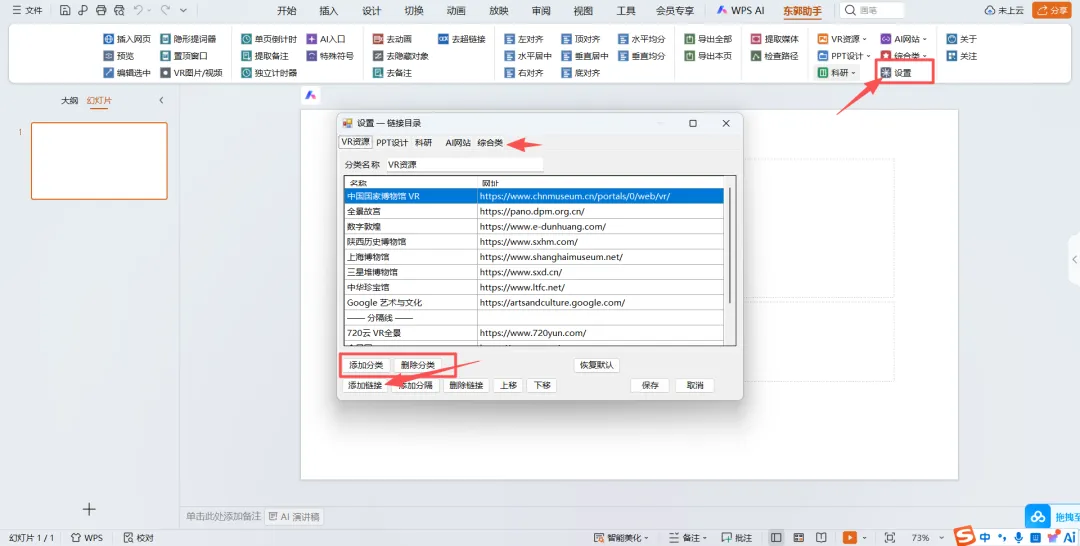1080x546 pixels.
Task: Click 去超链接 remove hyperlinks tool
Action: (x=462, y=39)
